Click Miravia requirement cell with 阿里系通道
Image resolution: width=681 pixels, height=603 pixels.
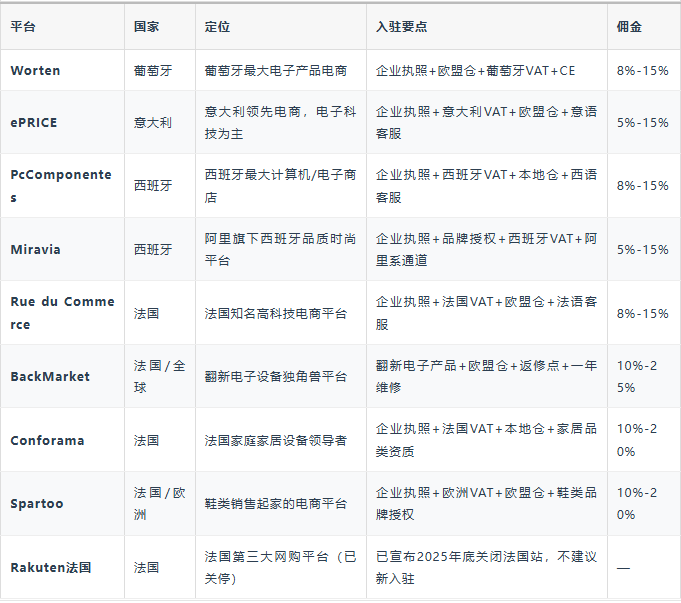click(x=486, y=249)
